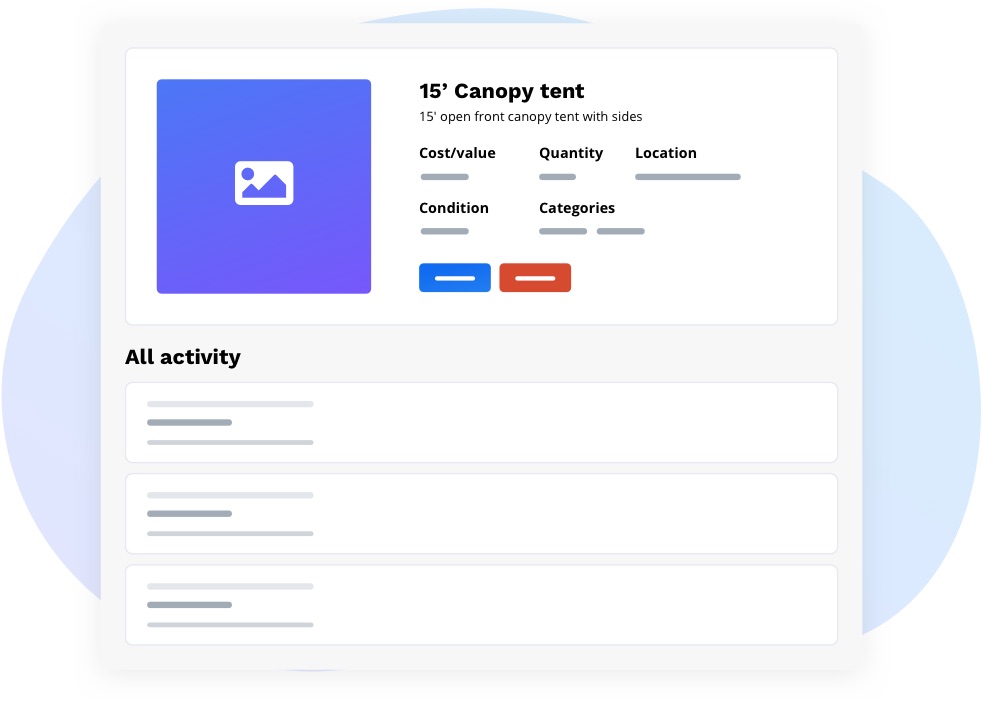Screen dimensions: 982x702
Task: Select the placeholder value under Quantity
Action: [557, 177]
